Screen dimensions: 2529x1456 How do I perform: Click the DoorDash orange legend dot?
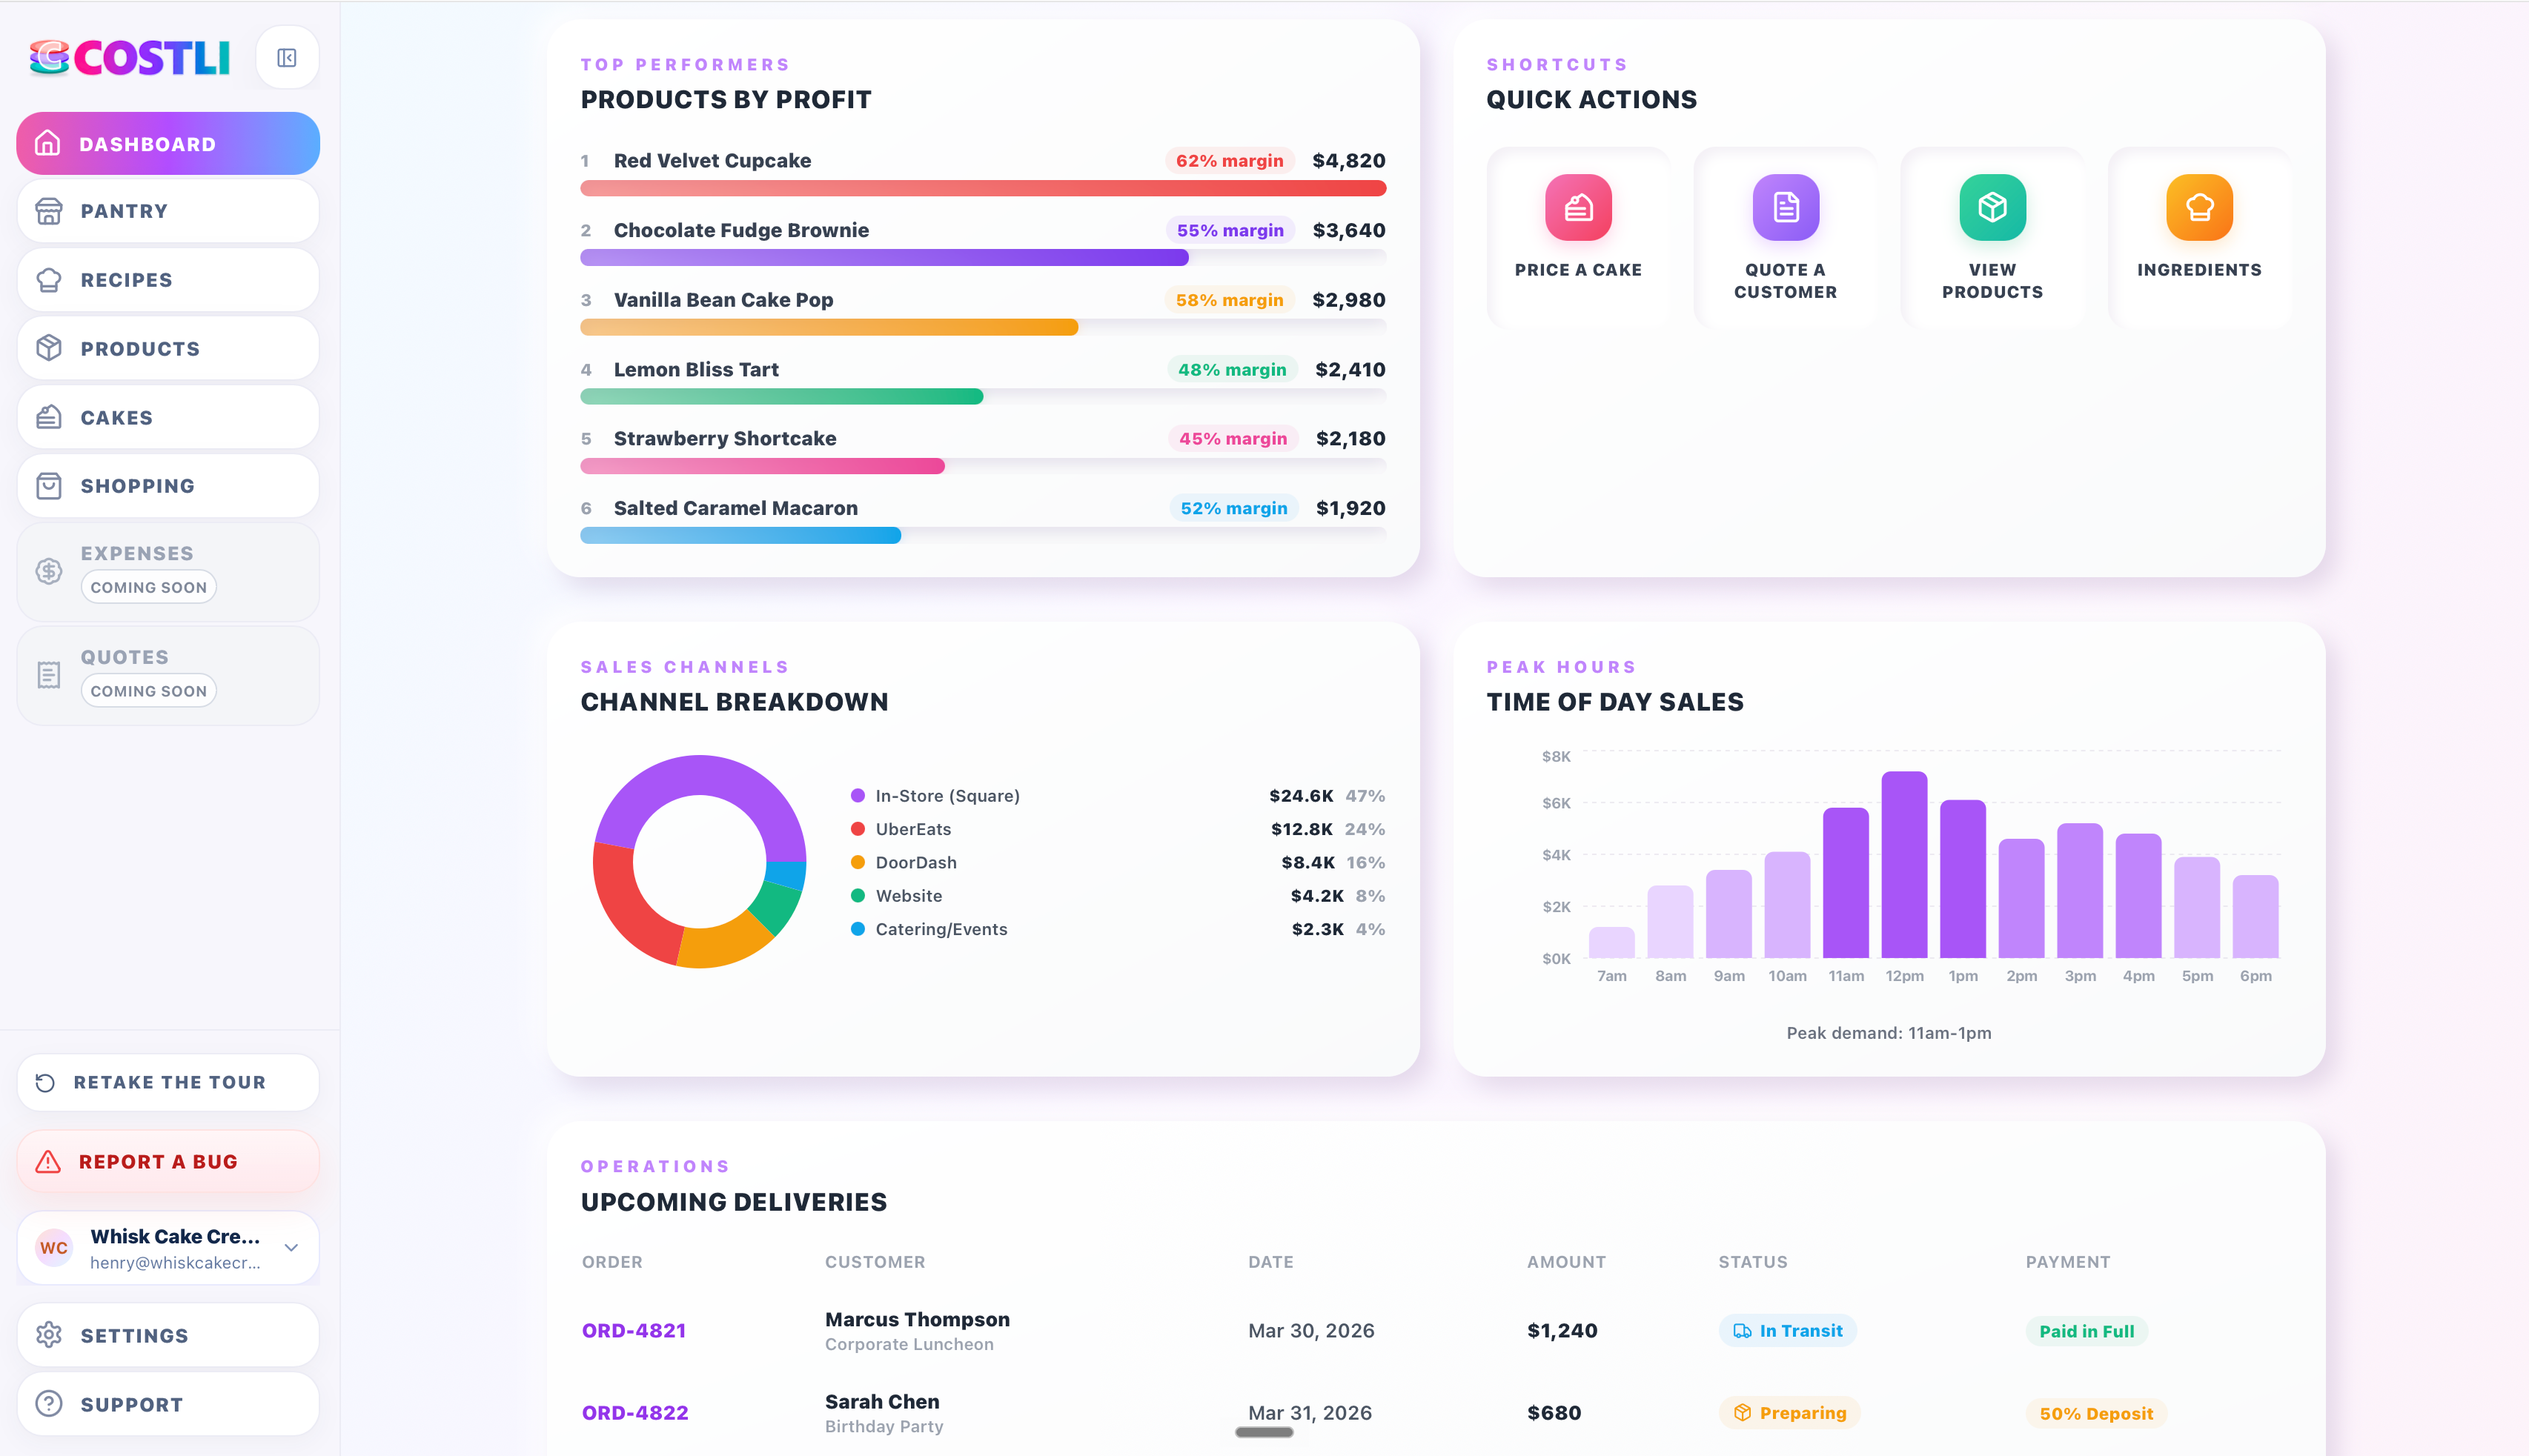(857, 862)
